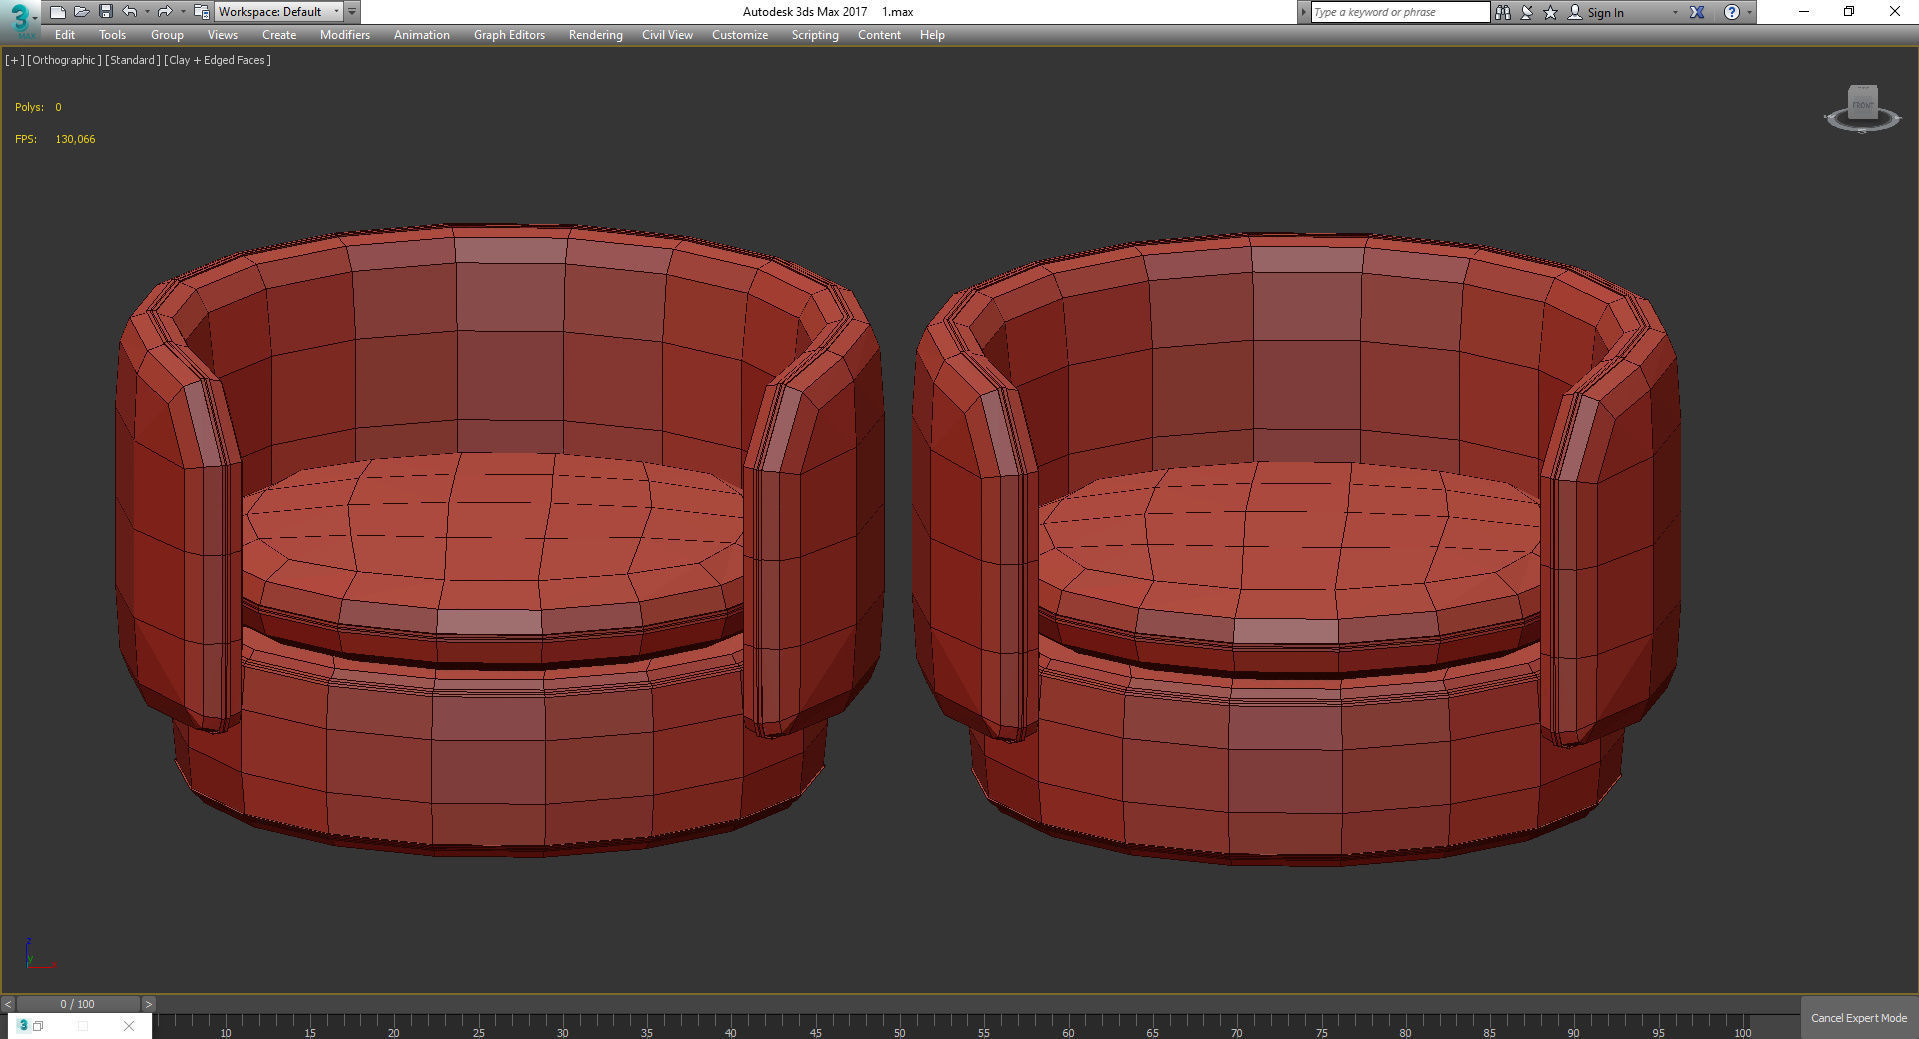Open the Communication Center satellite icon
1919x1039 pixels.
tap(1527, 12)
